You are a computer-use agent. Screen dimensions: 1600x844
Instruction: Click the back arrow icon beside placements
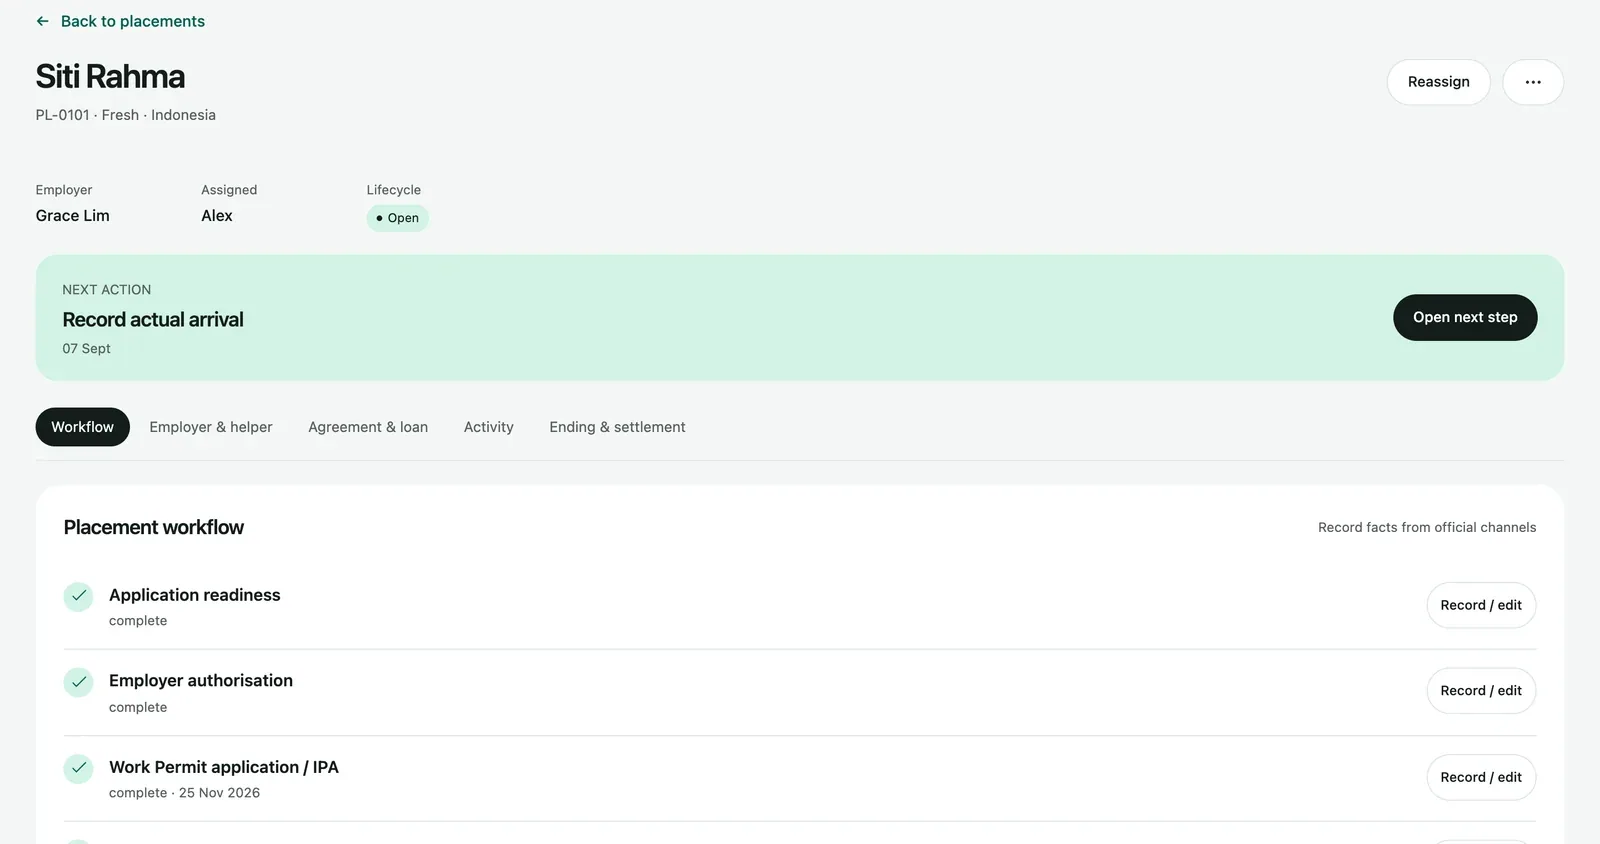(42, 21)
